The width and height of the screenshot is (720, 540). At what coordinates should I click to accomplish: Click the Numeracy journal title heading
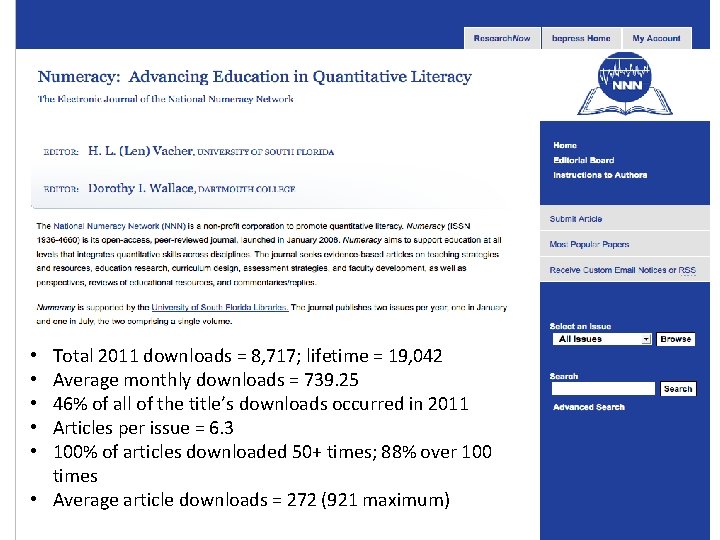point(254,77)
